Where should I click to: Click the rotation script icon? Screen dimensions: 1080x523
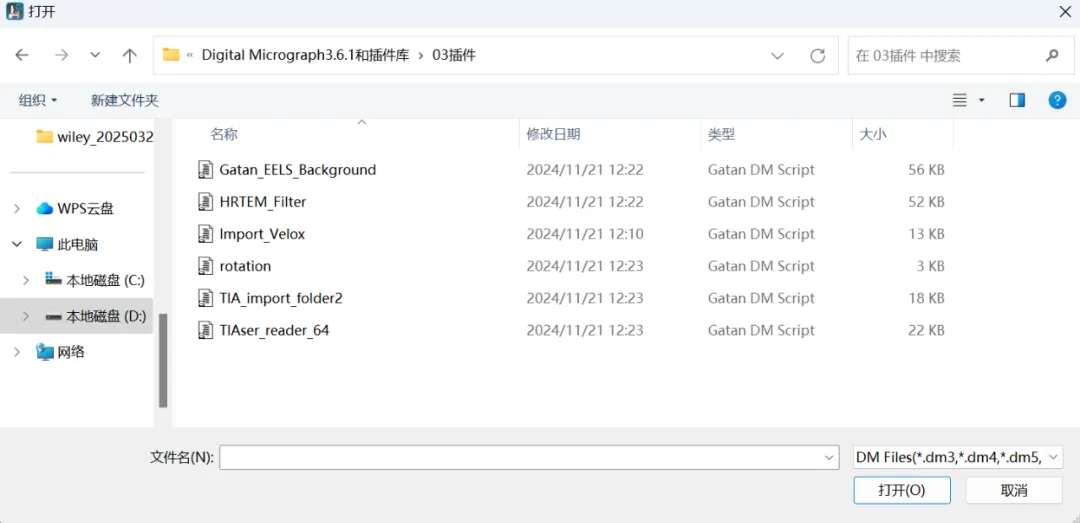click(x=205, y=266)
